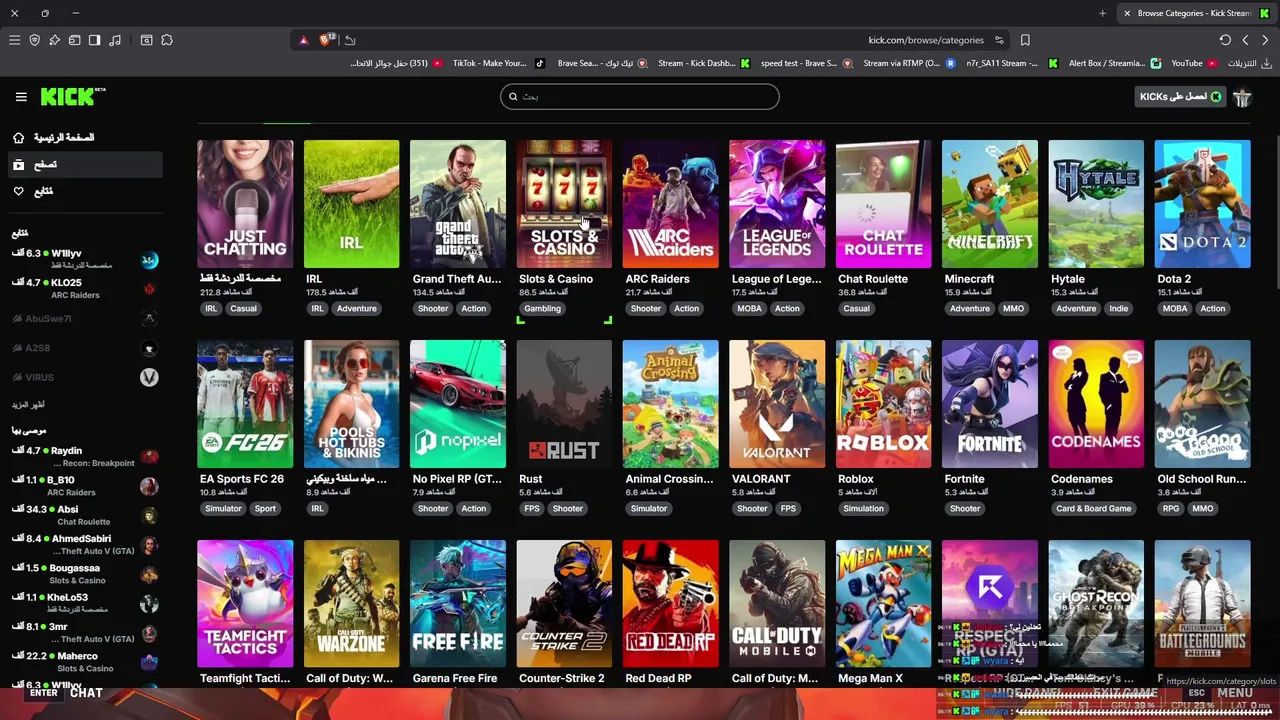
Task: Click the Chat Roulette category title text
Action: (x=873, y=279)
